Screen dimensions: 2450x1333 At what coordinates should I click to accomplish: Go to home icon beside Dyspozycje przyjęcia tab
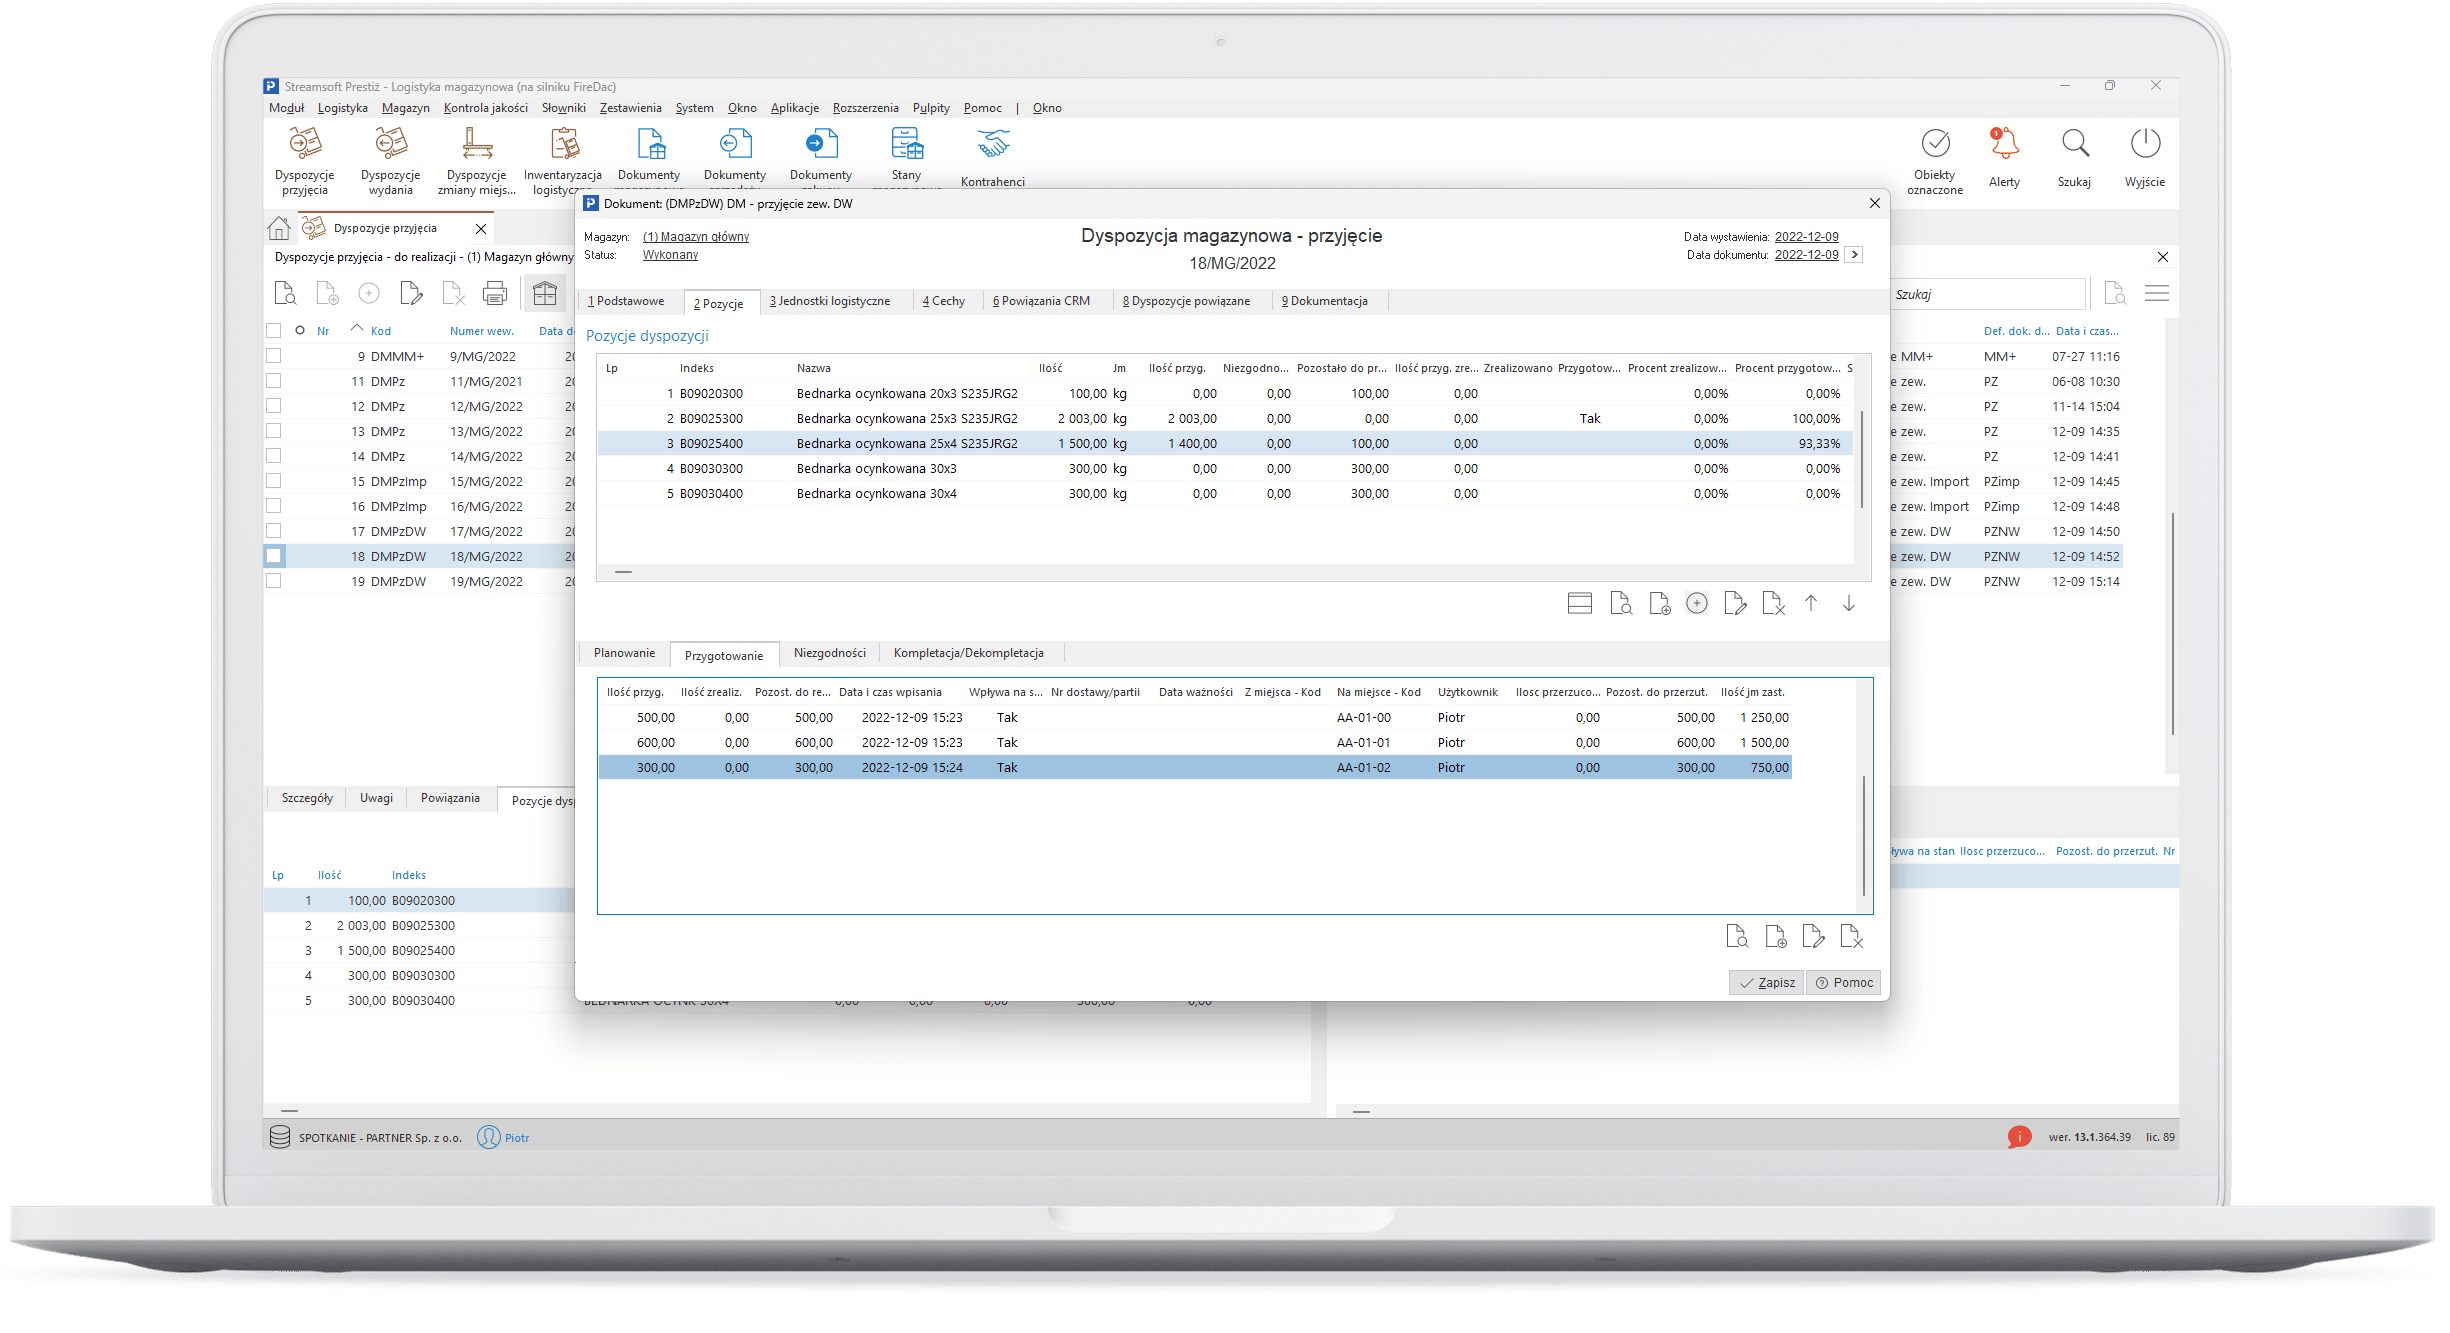pyautogui.click(x=279, y=229)
